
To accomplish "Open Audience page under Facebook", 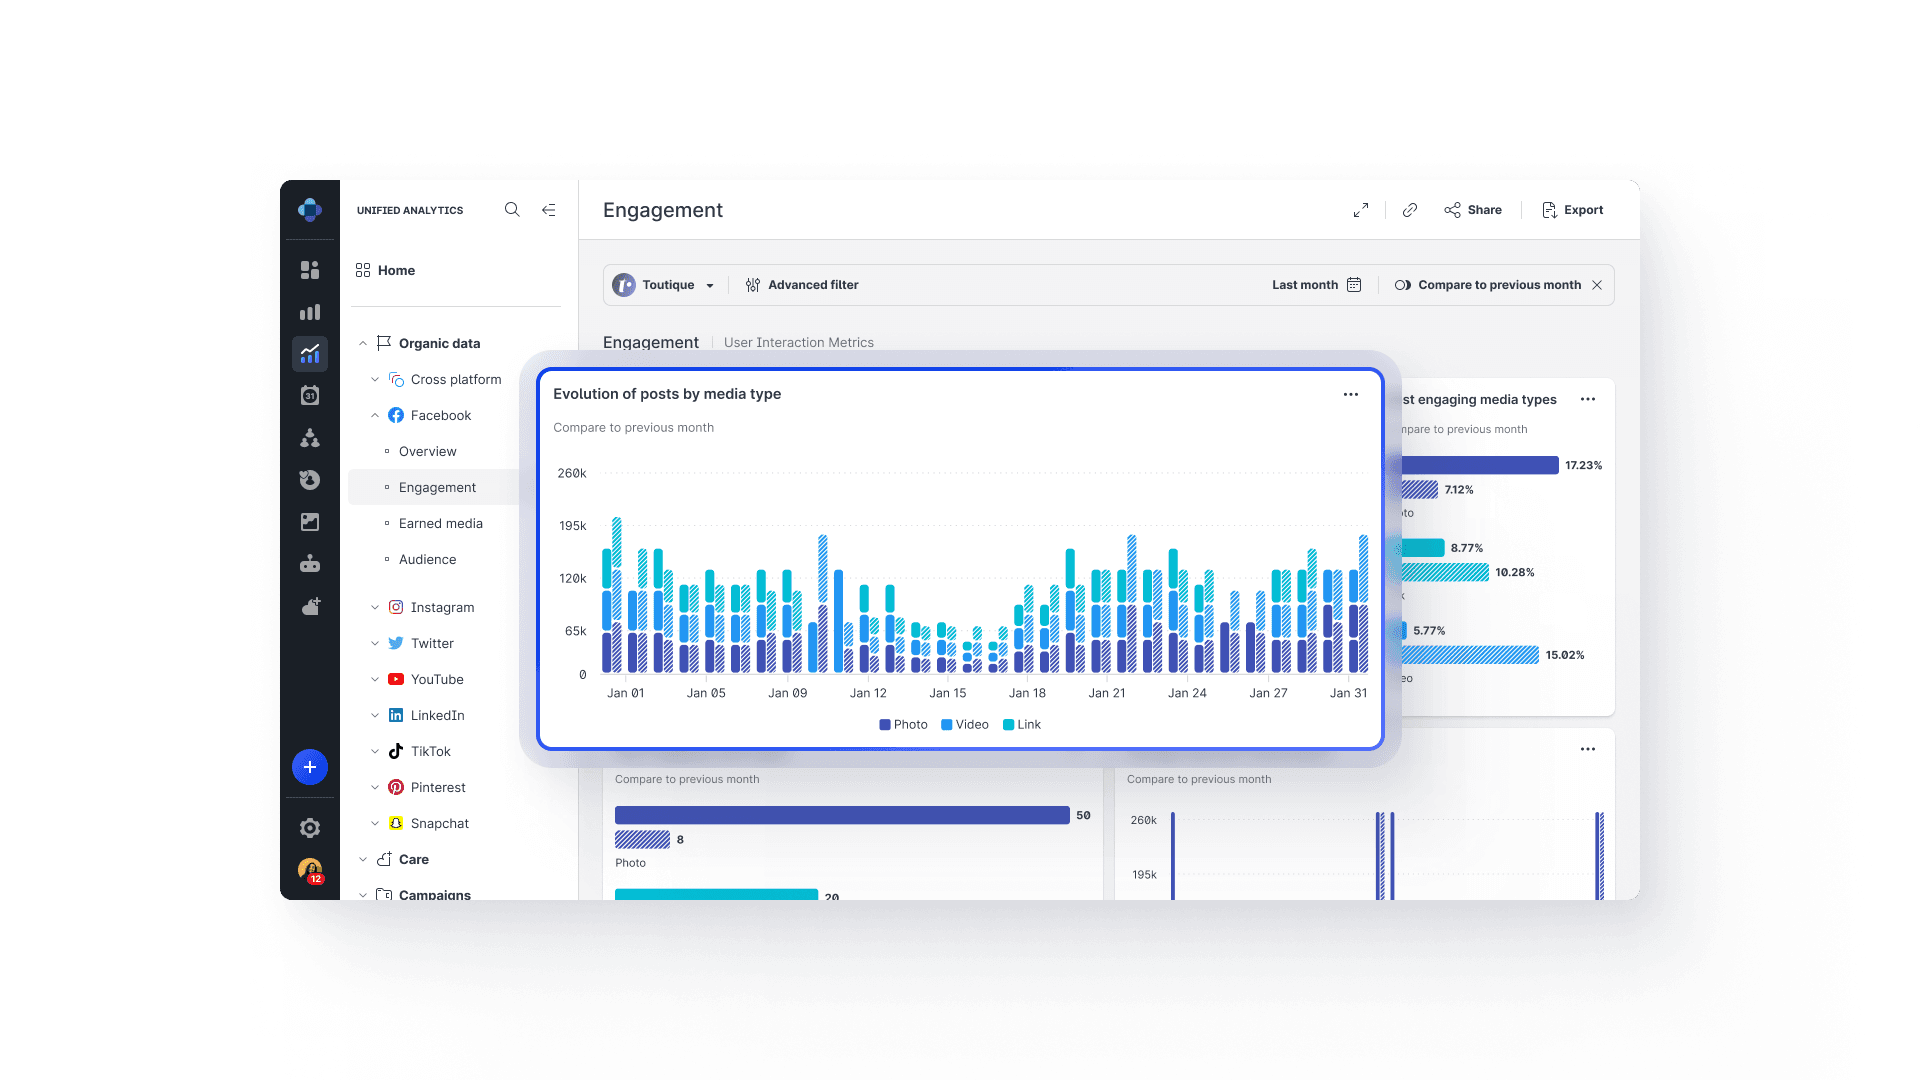I will pyautogui.click(x=427, y=559).
